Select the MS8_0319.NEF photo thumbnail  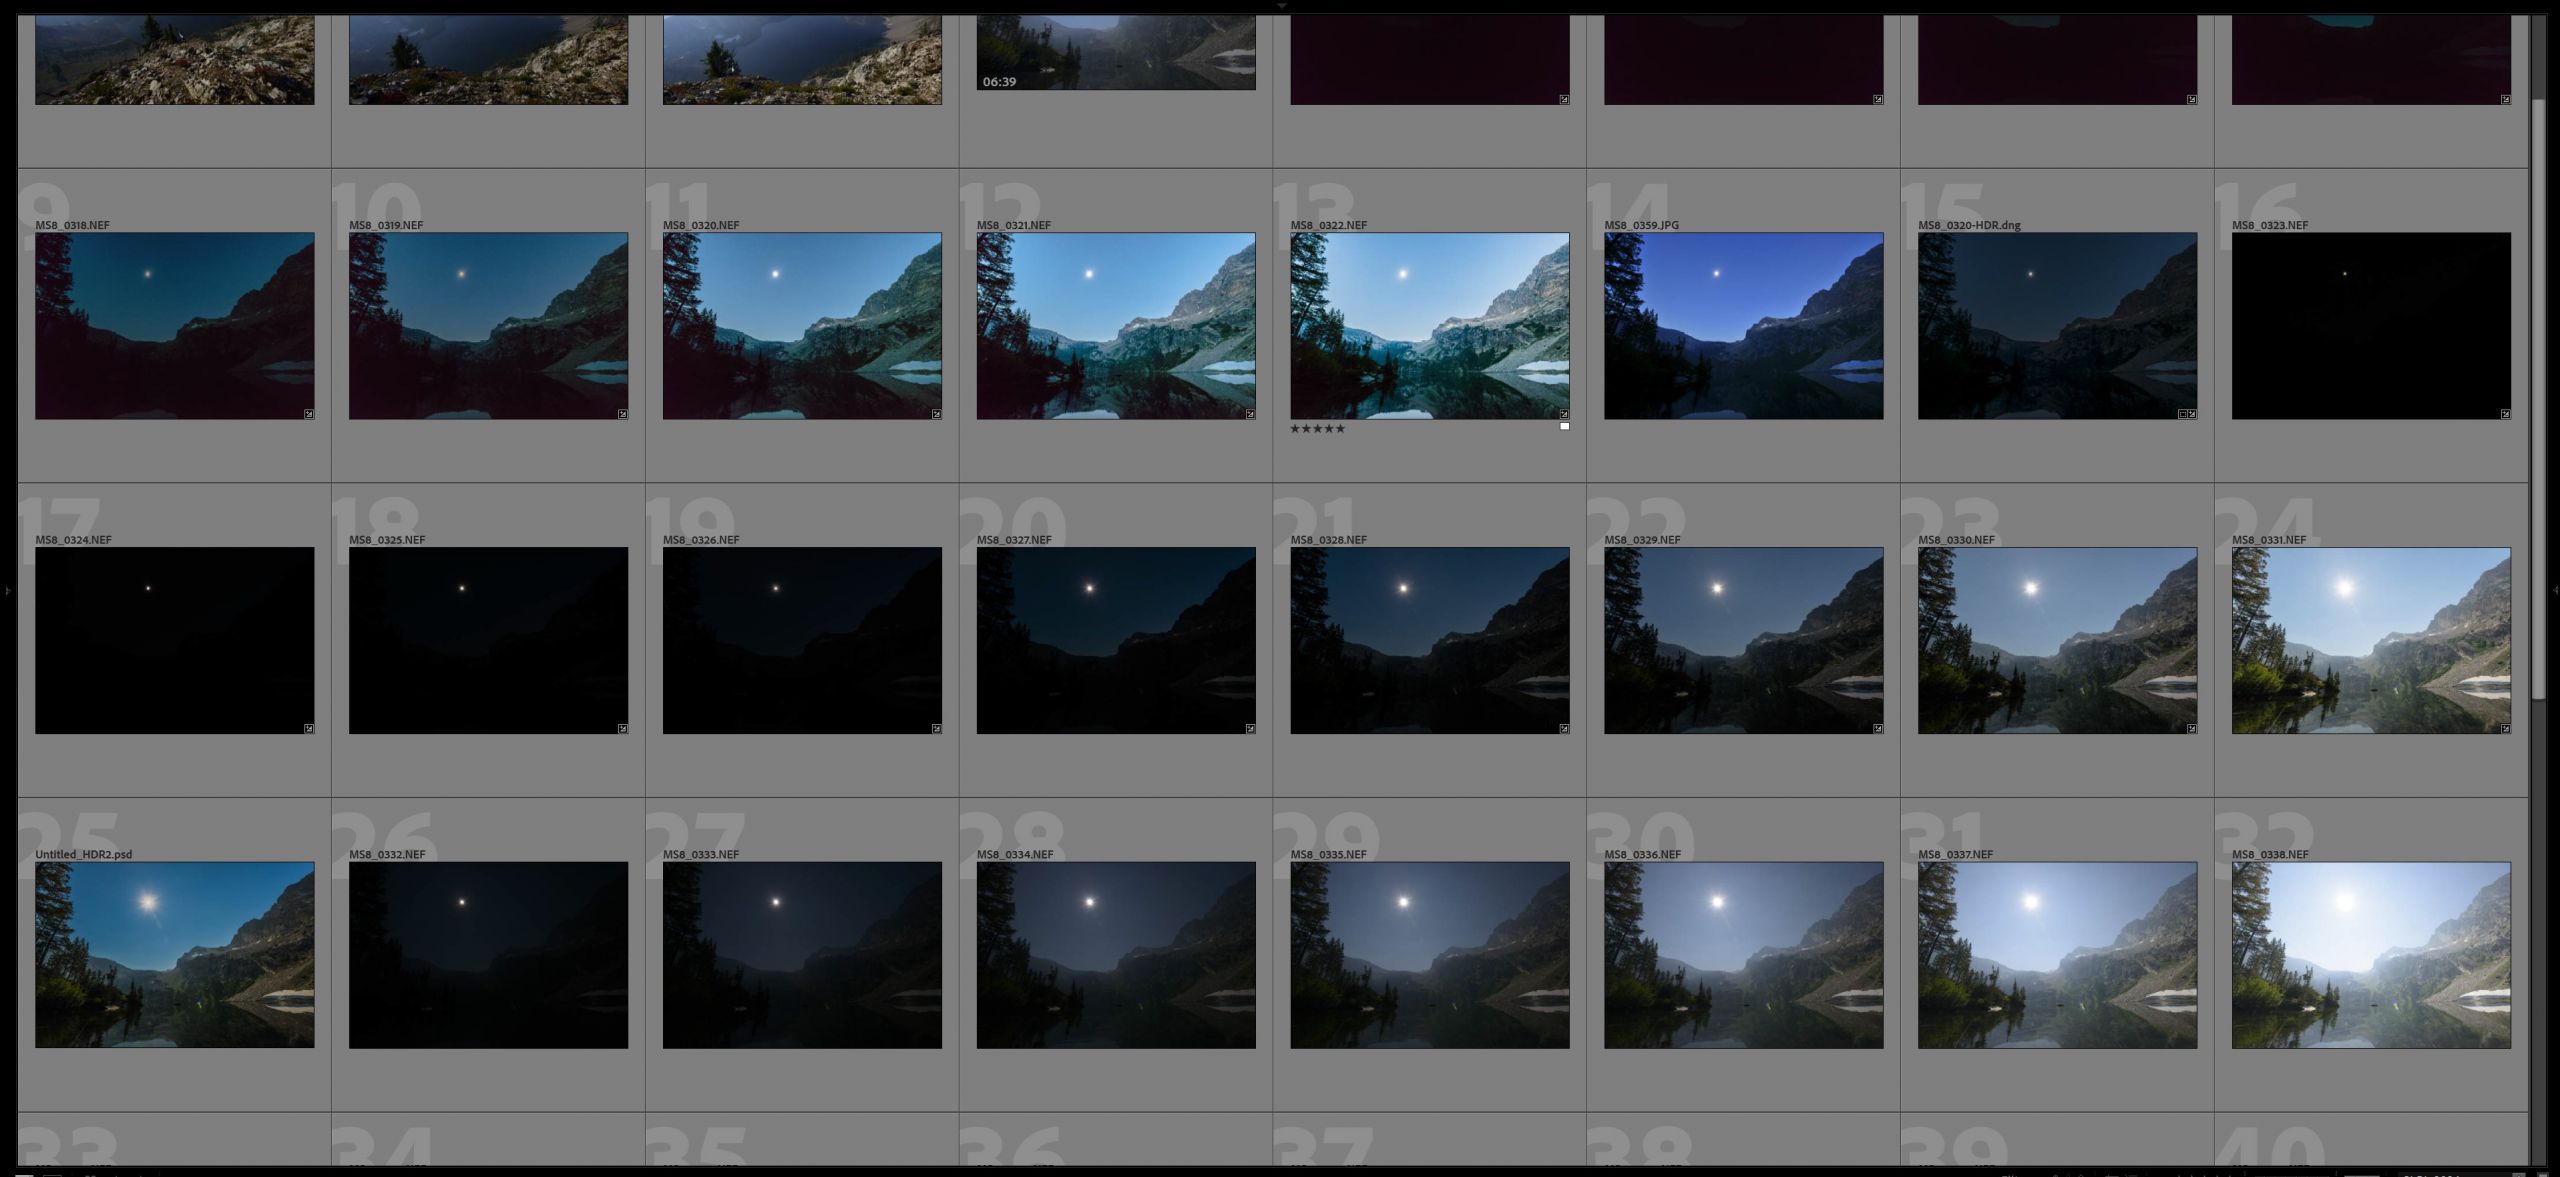point(489,326)
